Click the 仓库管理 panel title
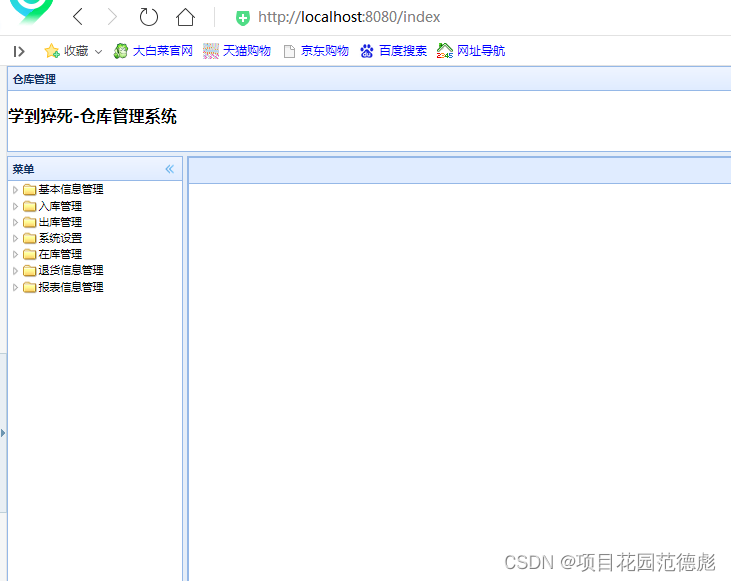The height and width of the screenshot is (581, 731). (34, 79)
